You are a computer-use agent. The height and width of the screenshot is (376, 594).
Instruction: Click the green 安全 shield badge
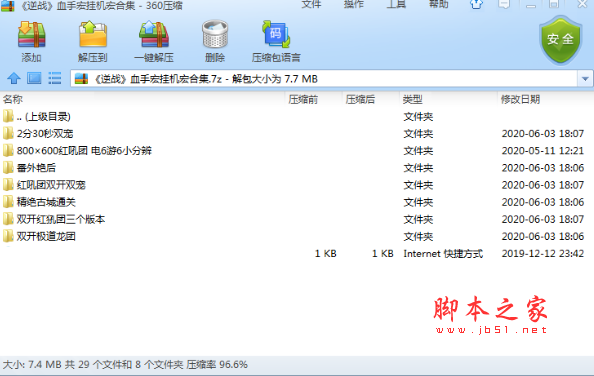point(560,39)
